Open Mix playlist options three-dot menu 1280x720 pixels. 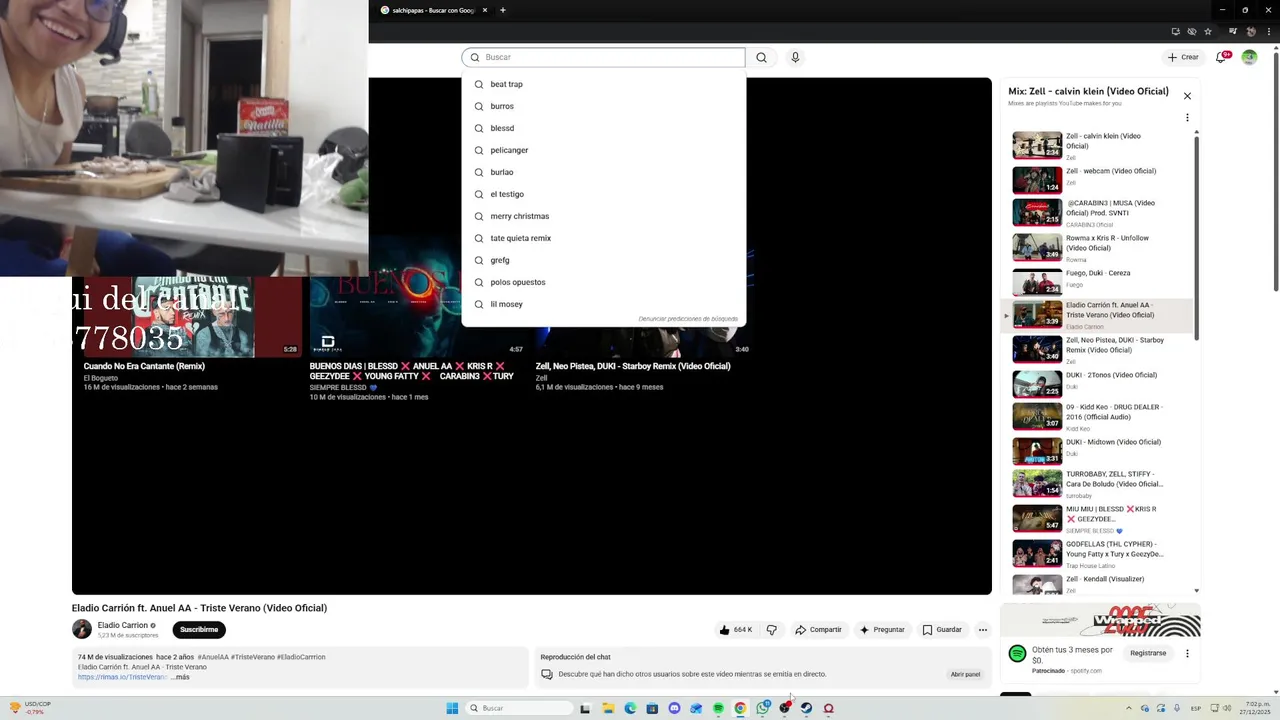pyautogui.click(x=1187, y=118)
